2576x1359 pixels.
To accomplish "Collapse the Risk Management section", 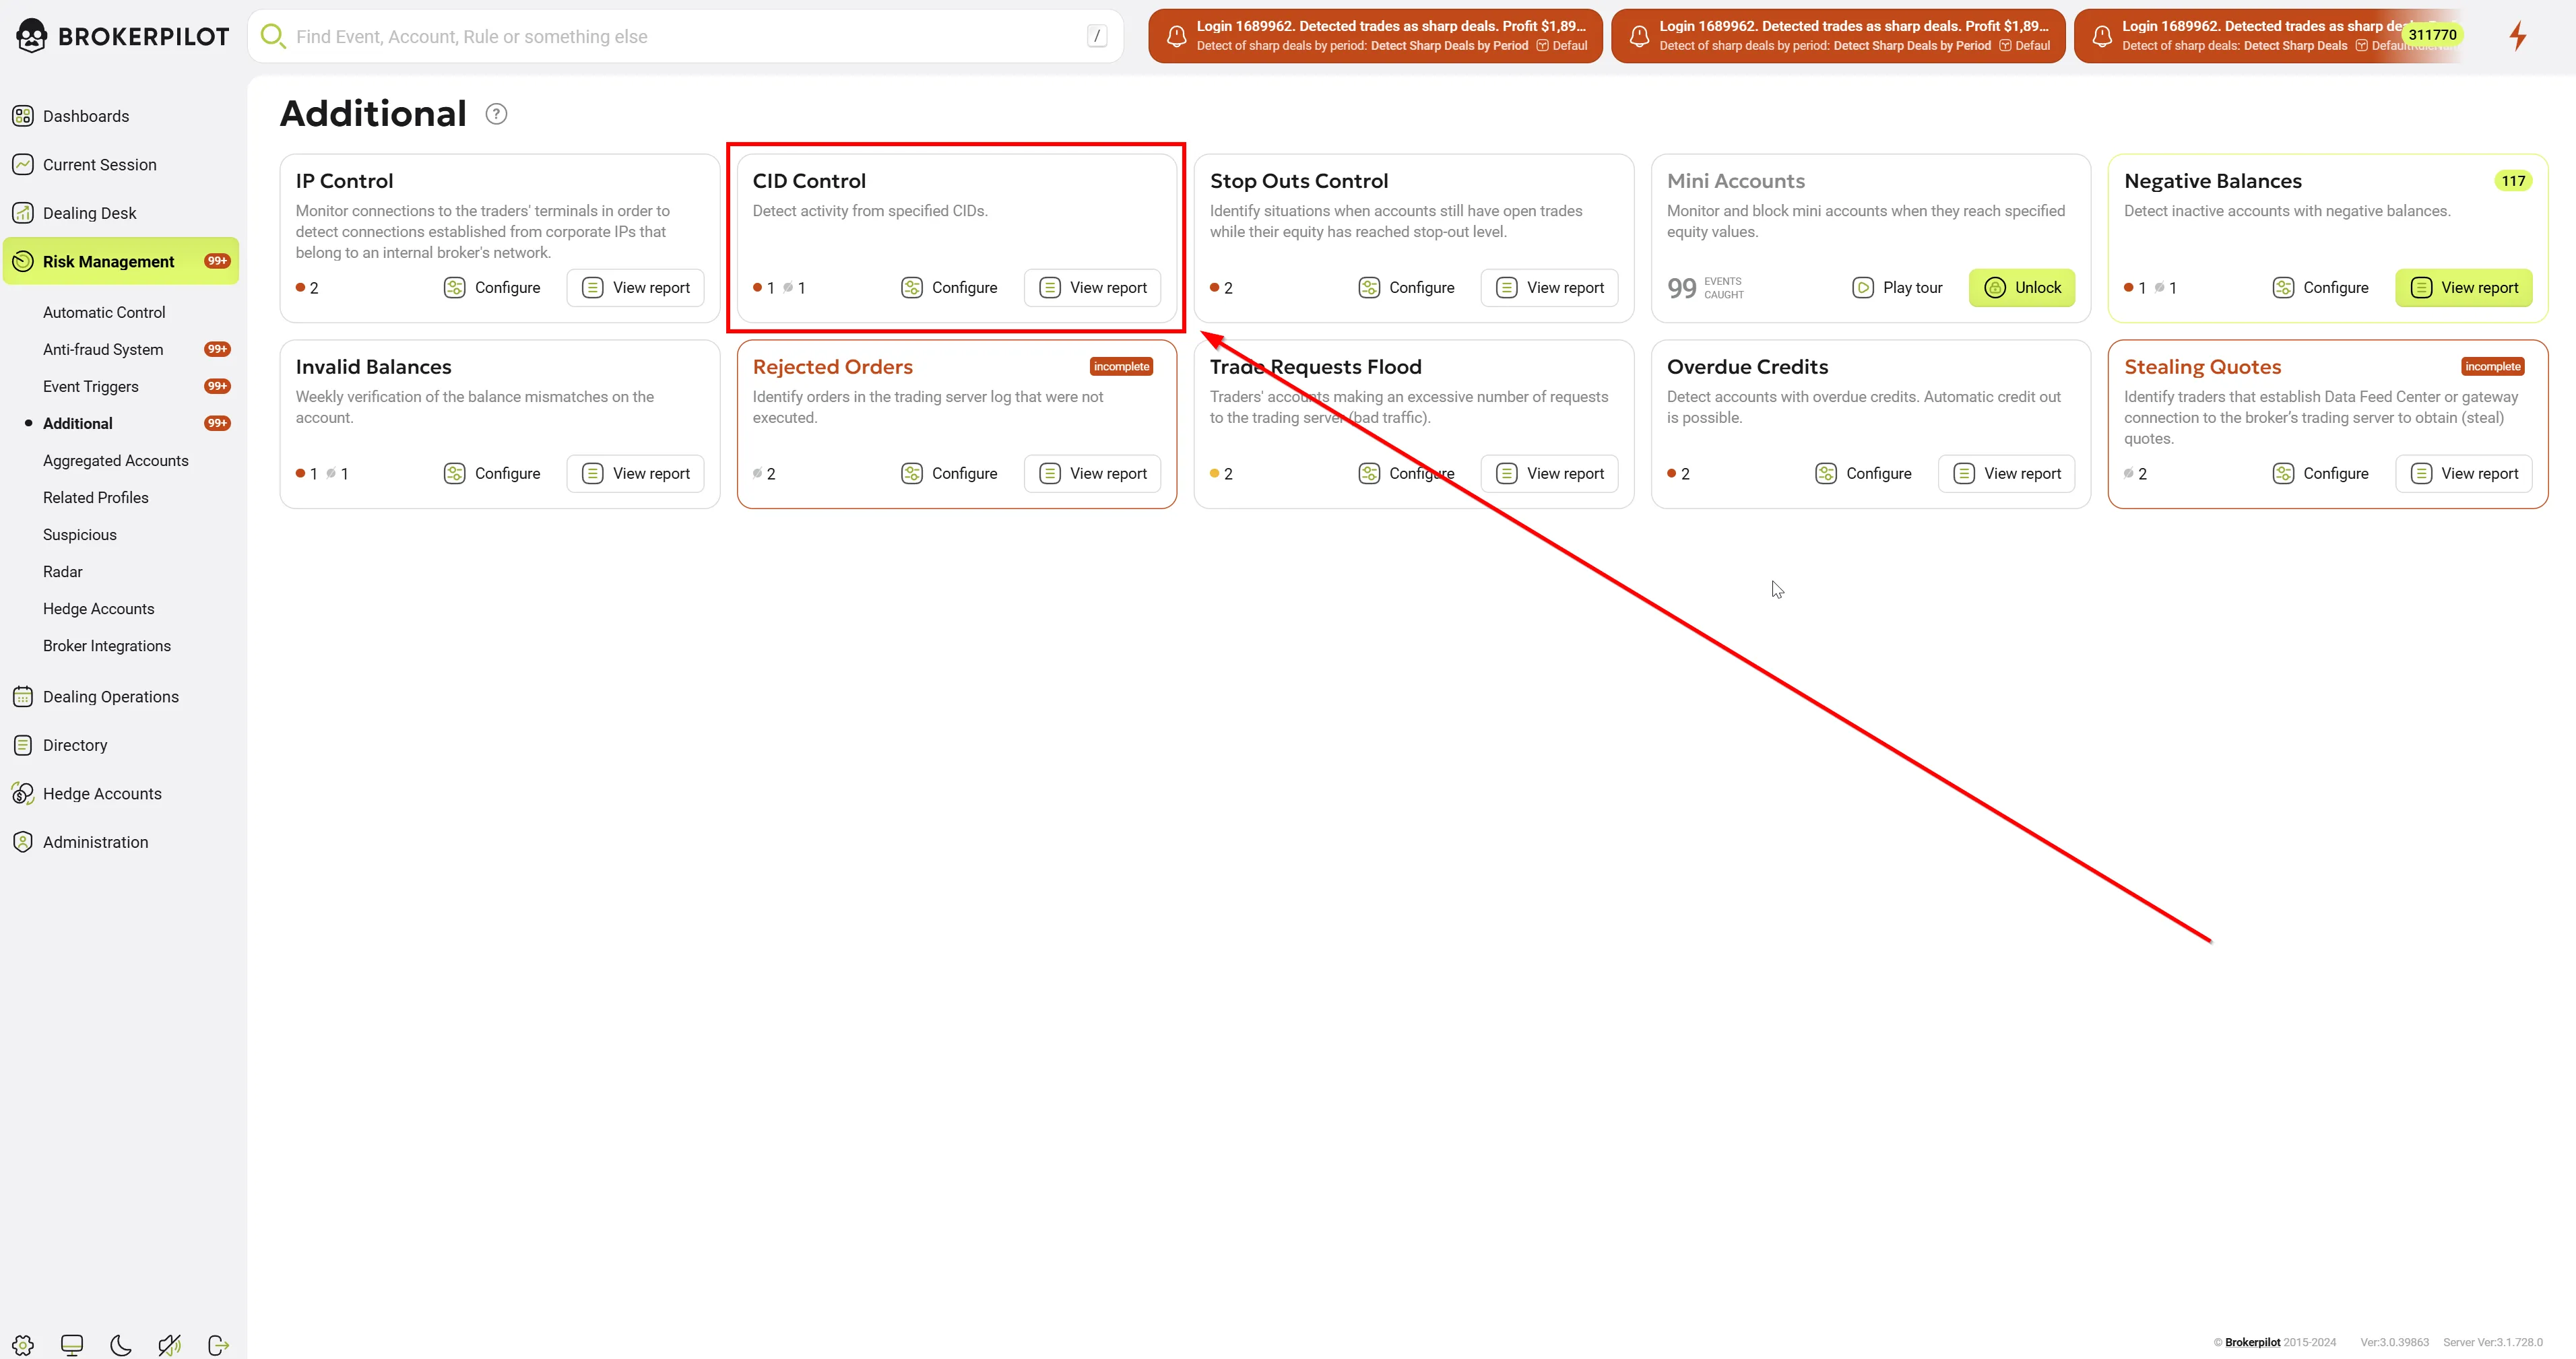I will click(x=121, y=261).
